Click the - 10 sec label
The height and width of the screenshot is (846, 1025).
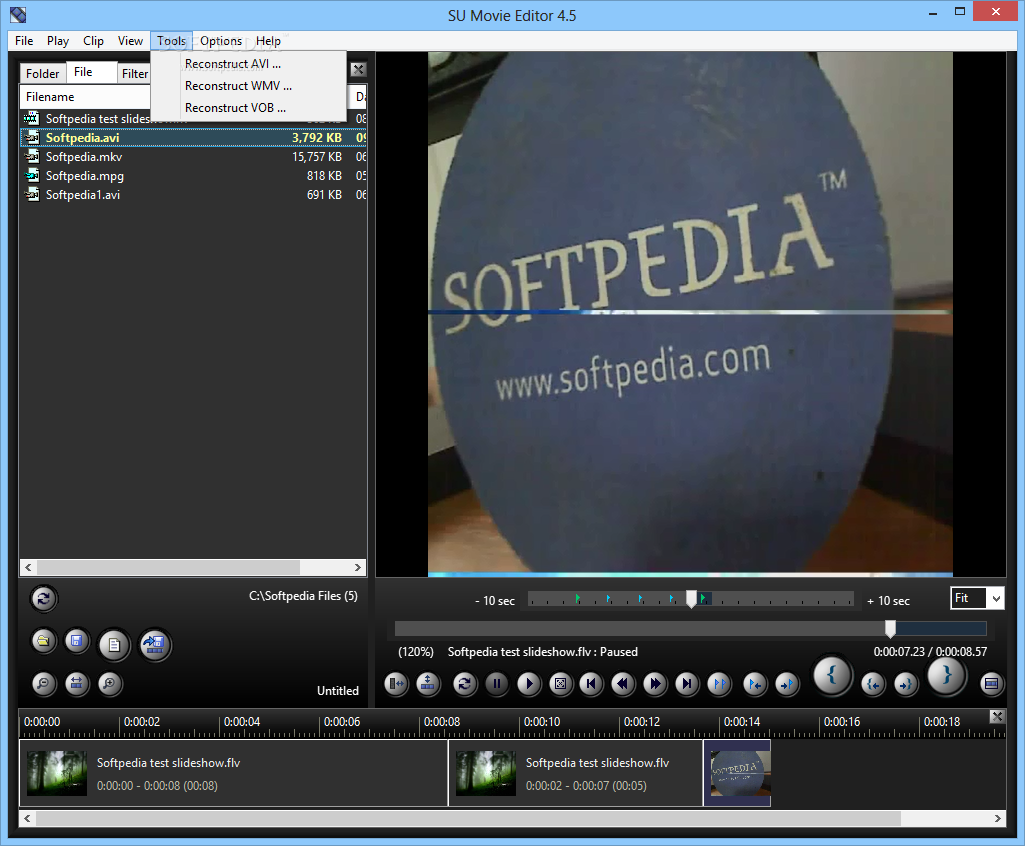[x=495, y=601]
